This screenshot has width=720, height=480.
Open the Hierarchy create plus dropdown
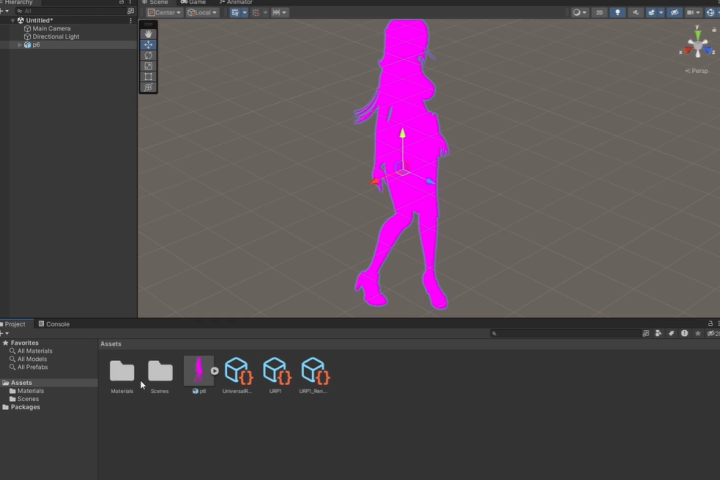click(5, 11)
